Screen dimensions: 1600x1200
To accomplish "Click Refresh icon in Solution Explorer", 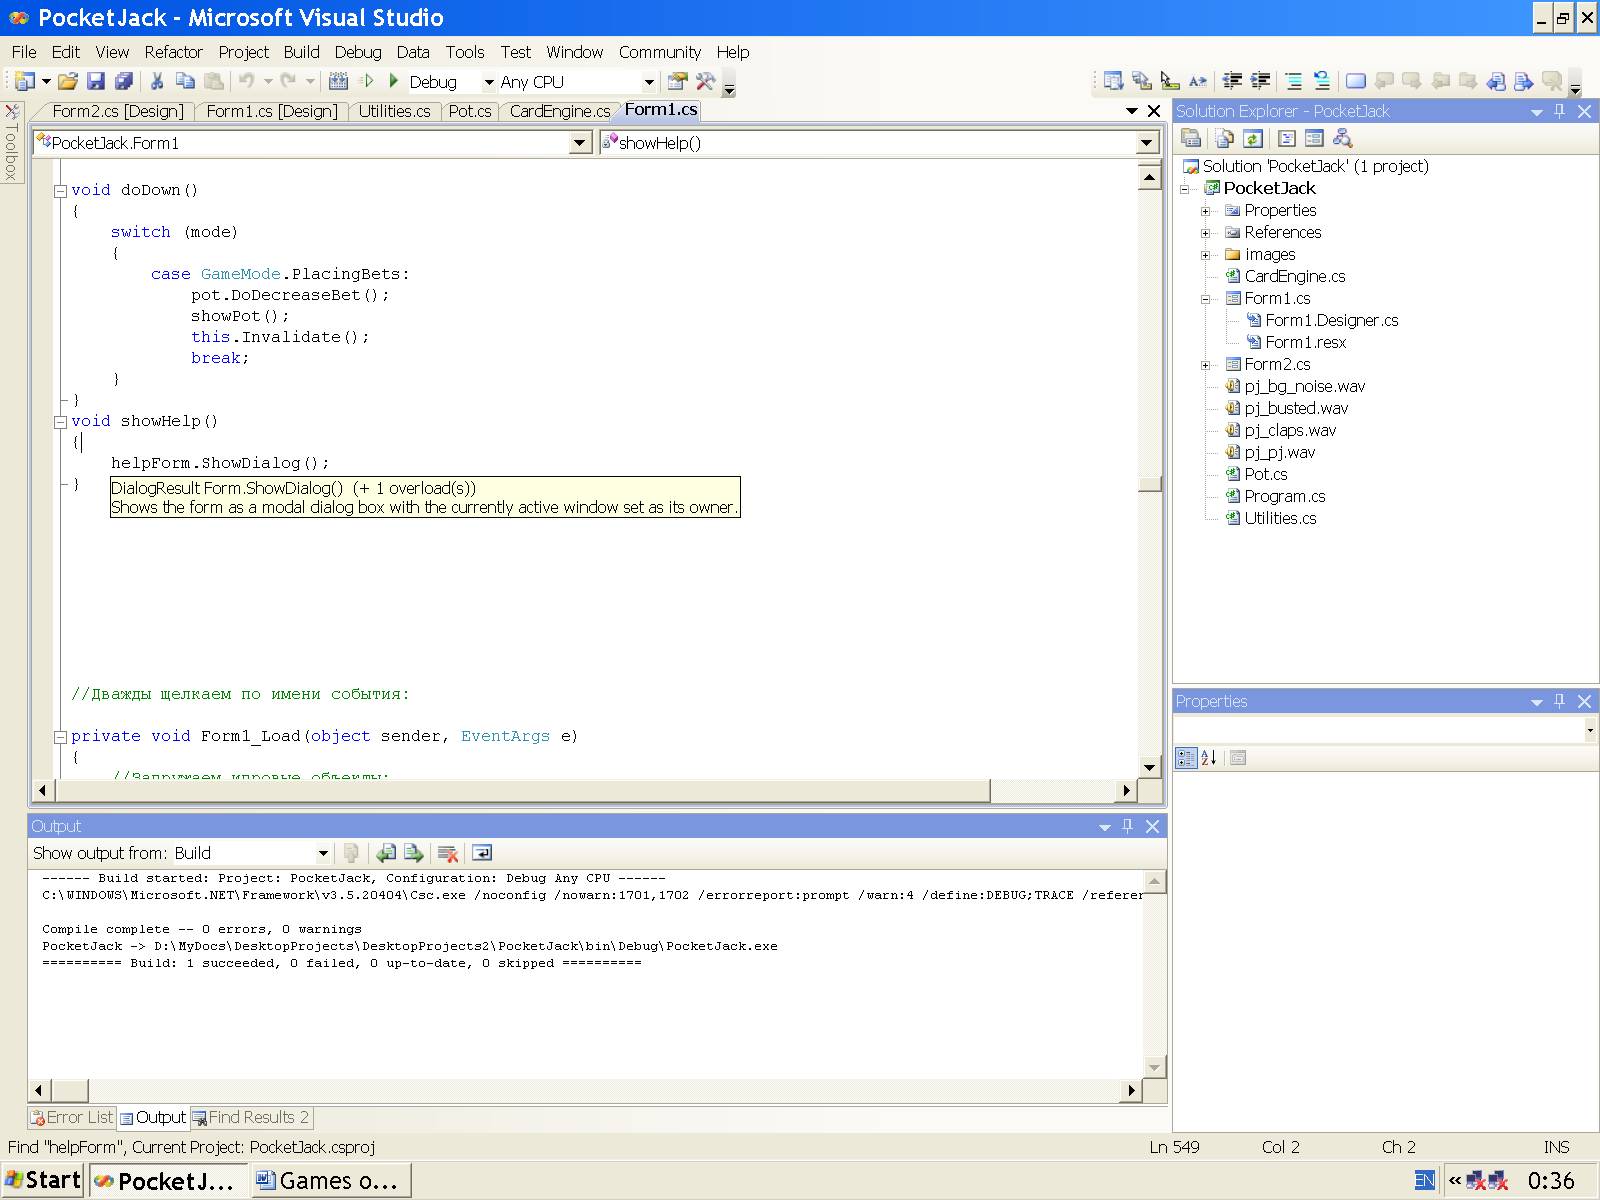I will pyautogui.click(x=1253, y=139).
